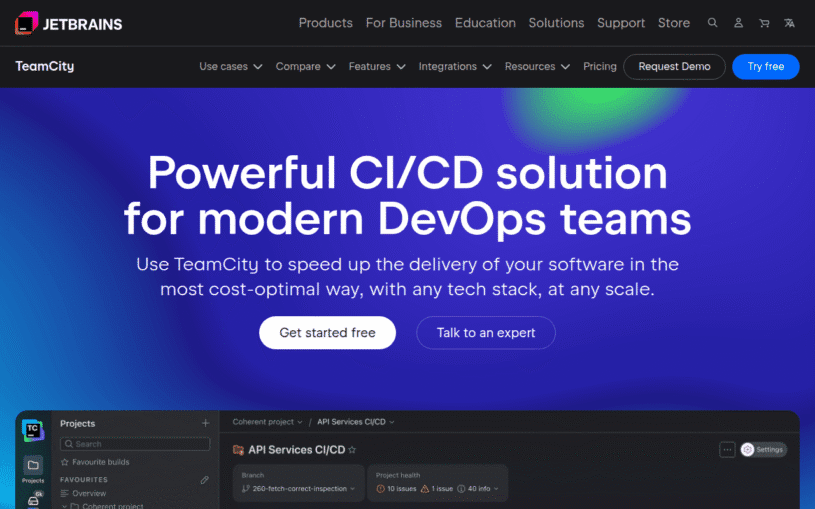The image size is (815, 509).
Task: Click the agents icon below Projects in the sidebar
Action: point(33,501)
